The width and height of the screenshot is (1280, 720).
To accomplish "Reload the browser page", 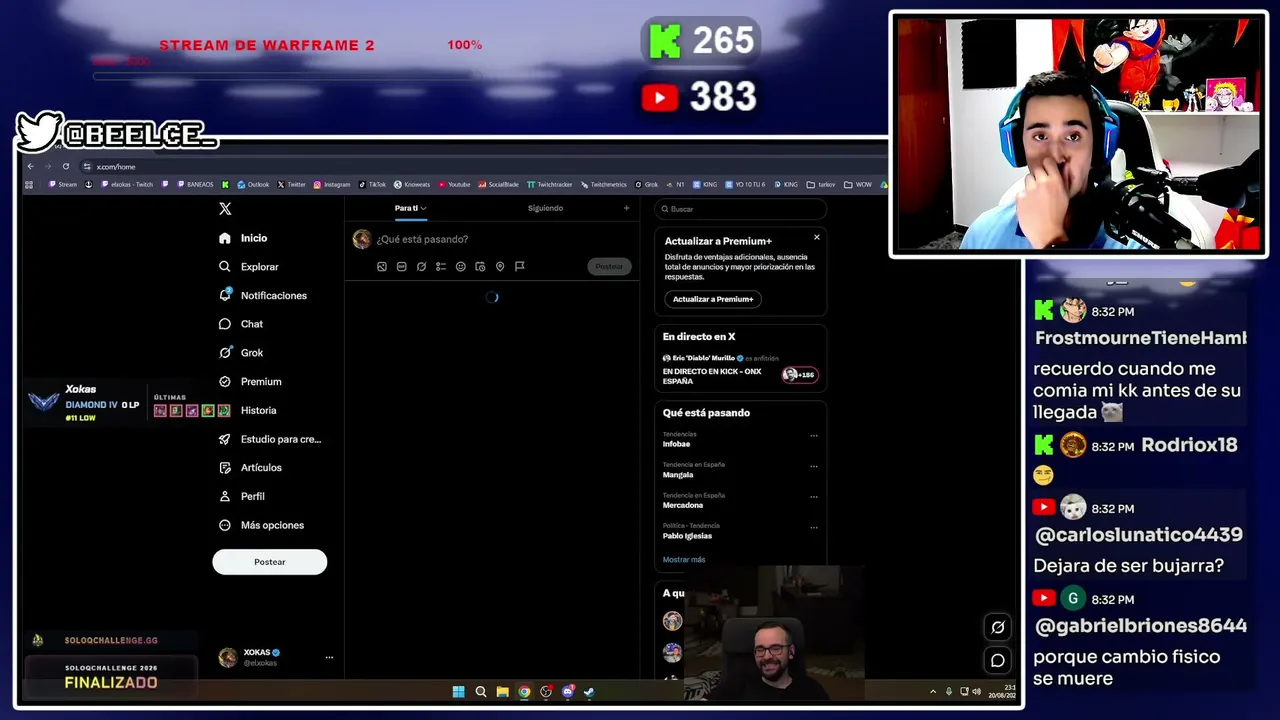I will point(66,166).
